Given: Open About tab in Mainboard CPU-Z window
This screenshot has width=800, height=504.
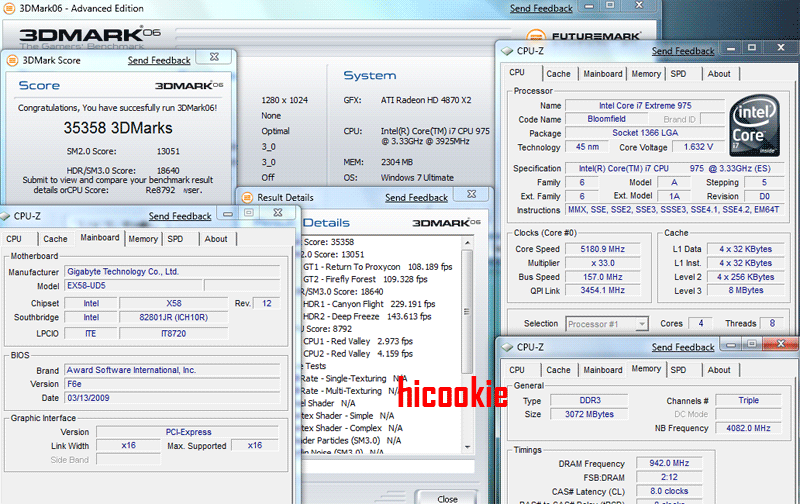Looking at the screenshot, I should pyautogui.click(x=216, y=239).
